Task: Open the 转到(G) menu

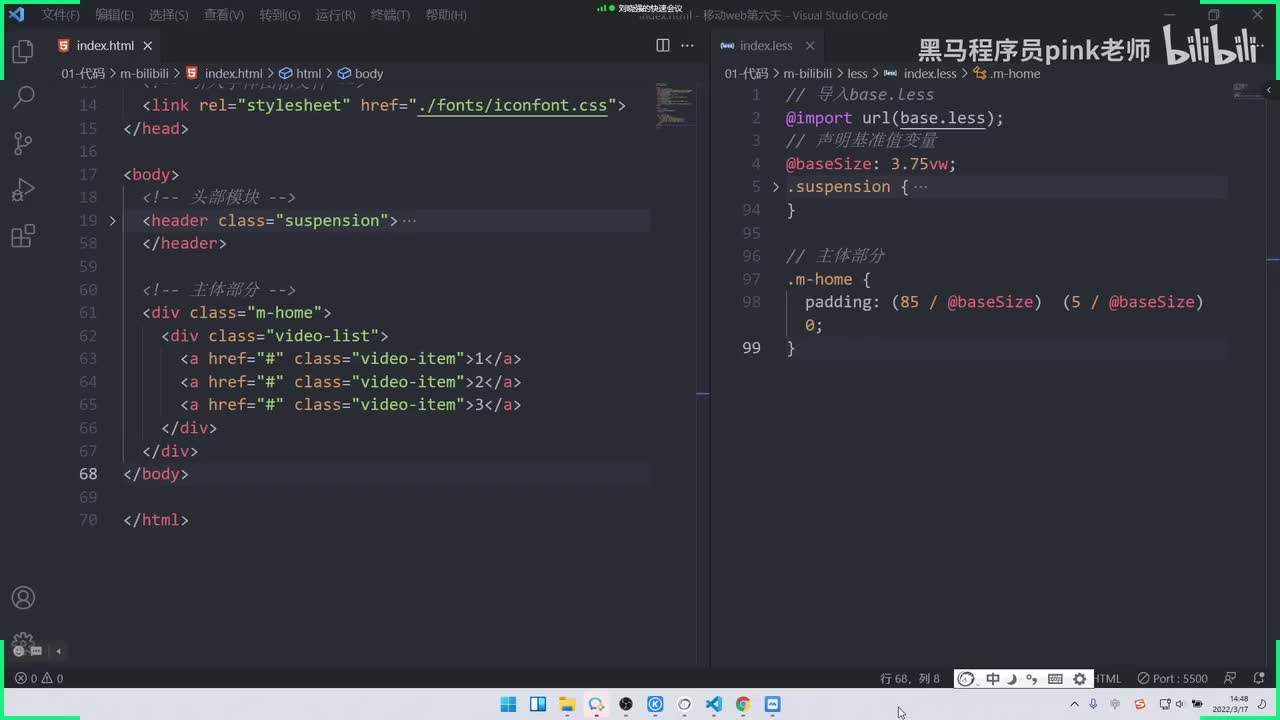Action: (279, 15)
